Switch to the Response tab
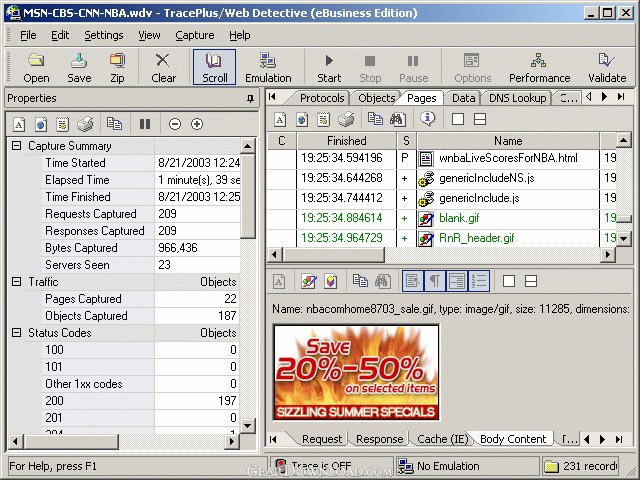This screenshot has height=480, width=640. click(x=379, y=439)
